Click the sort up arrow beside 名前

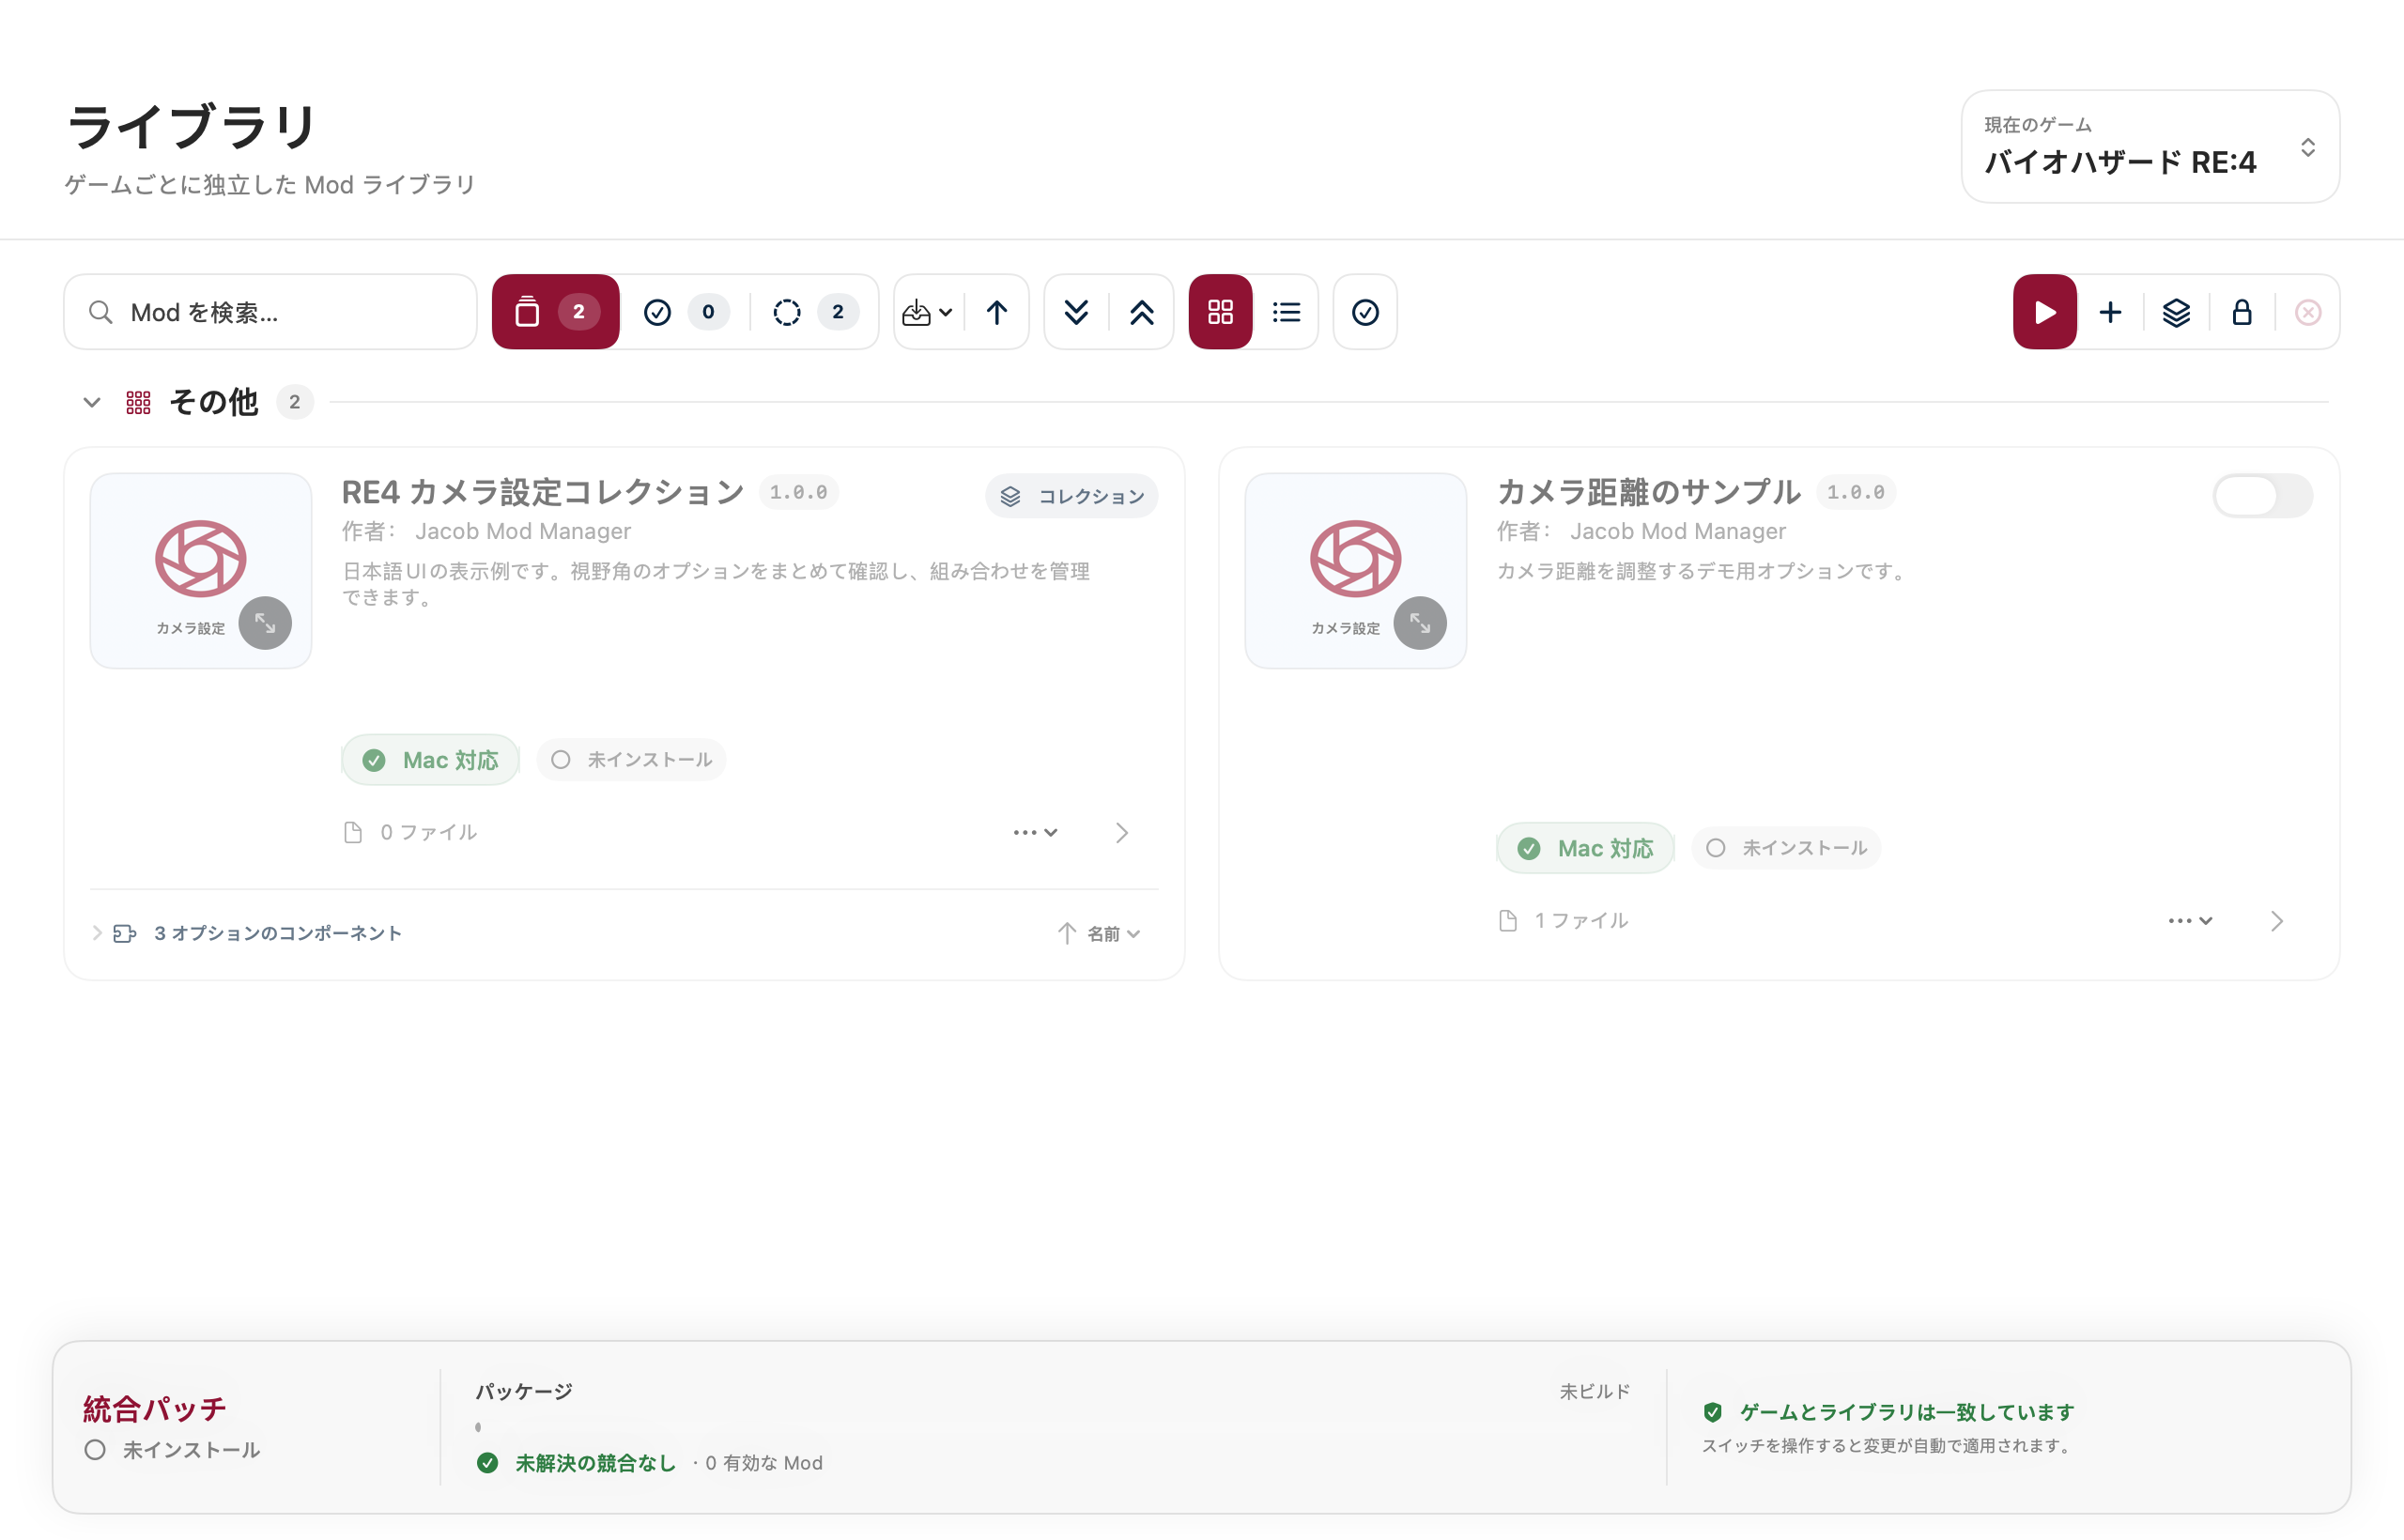click(x=1067, y=933)
